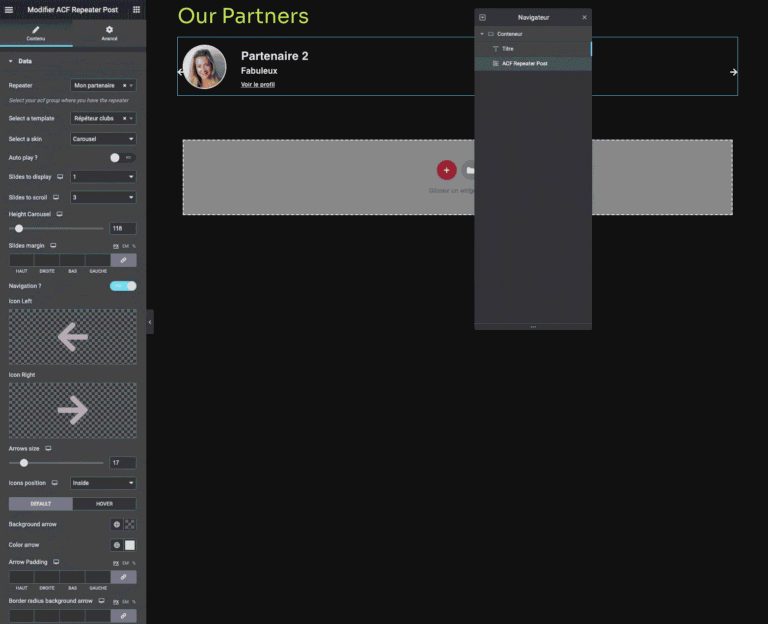This screenshot has height=624, width=768.
Task: Select the Our Partners title
Action: coord(243,16)
